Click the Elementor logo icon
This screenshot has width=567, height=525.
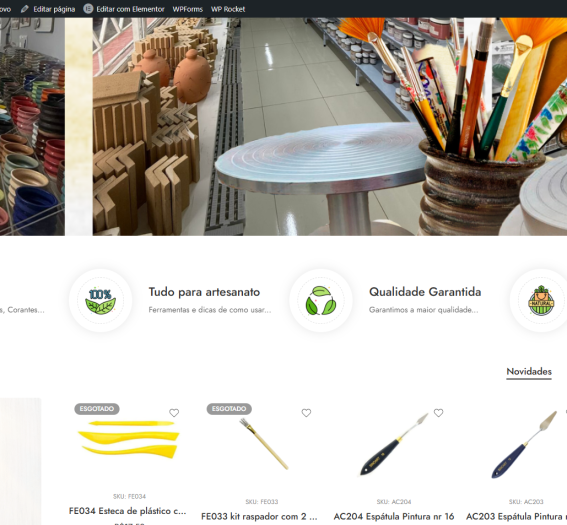[x=88, y=9]
